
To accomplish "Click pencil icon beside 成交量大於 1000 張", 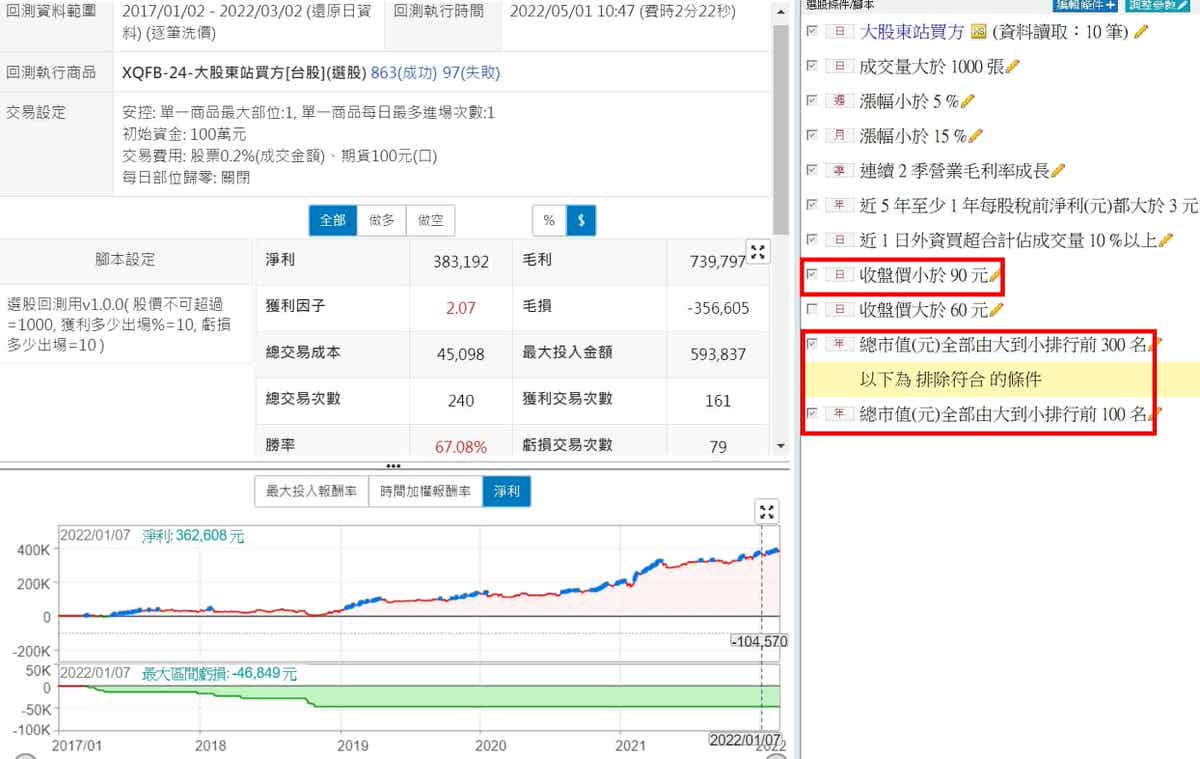I will coord(1012,67).
